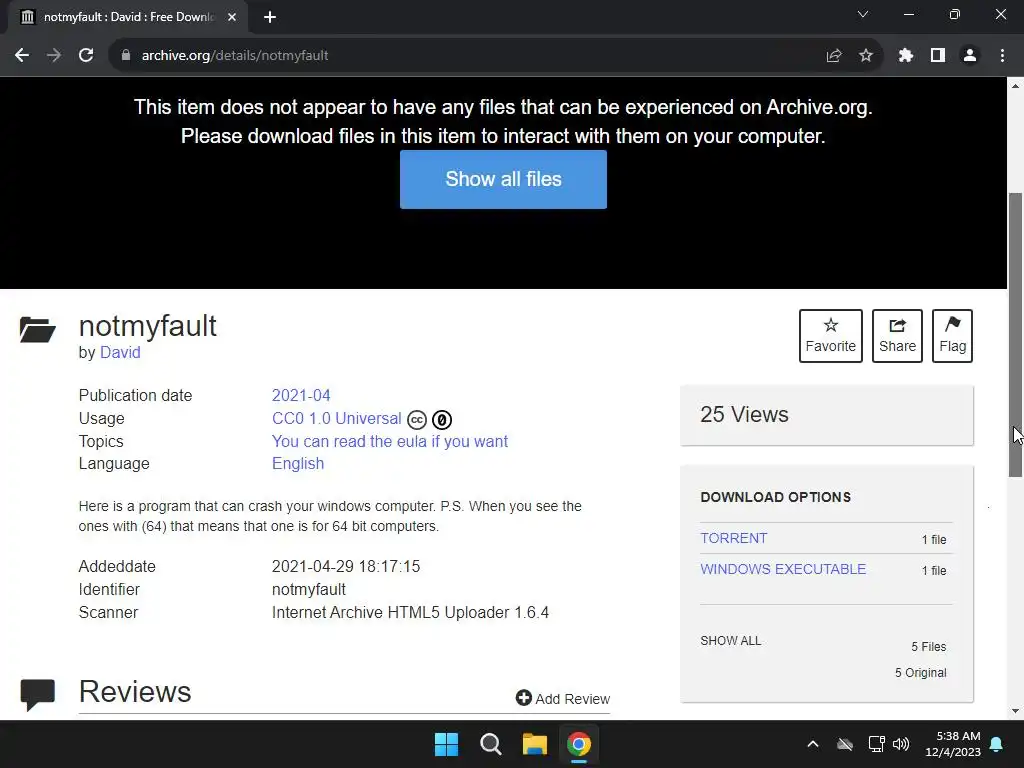The height and width of the screenshot is (768, 1024).
Task: Click the '25 Views' text
Action: click(744, 415)
